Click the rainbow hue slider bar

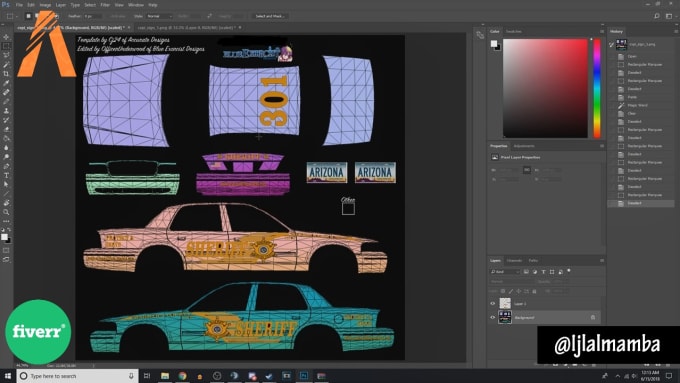(x=597, y=88)
